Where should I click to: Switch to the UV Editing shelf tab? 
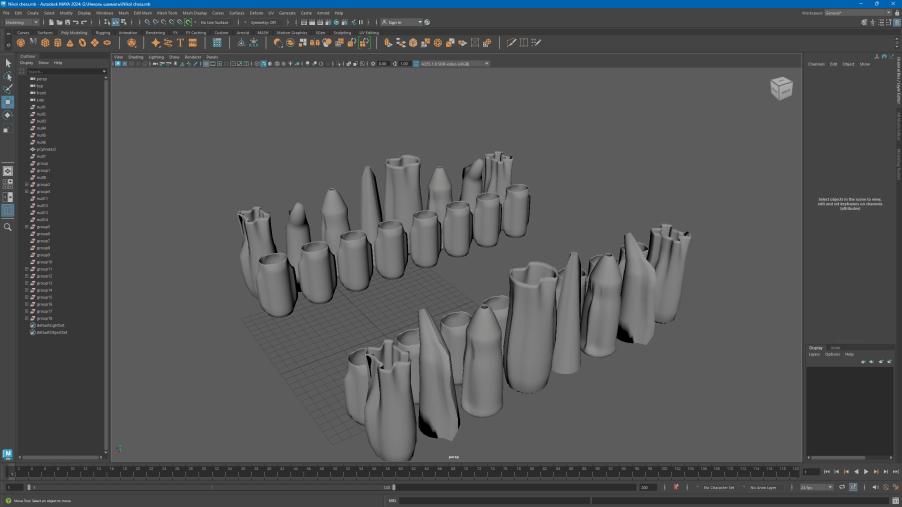tap(369, 33)
